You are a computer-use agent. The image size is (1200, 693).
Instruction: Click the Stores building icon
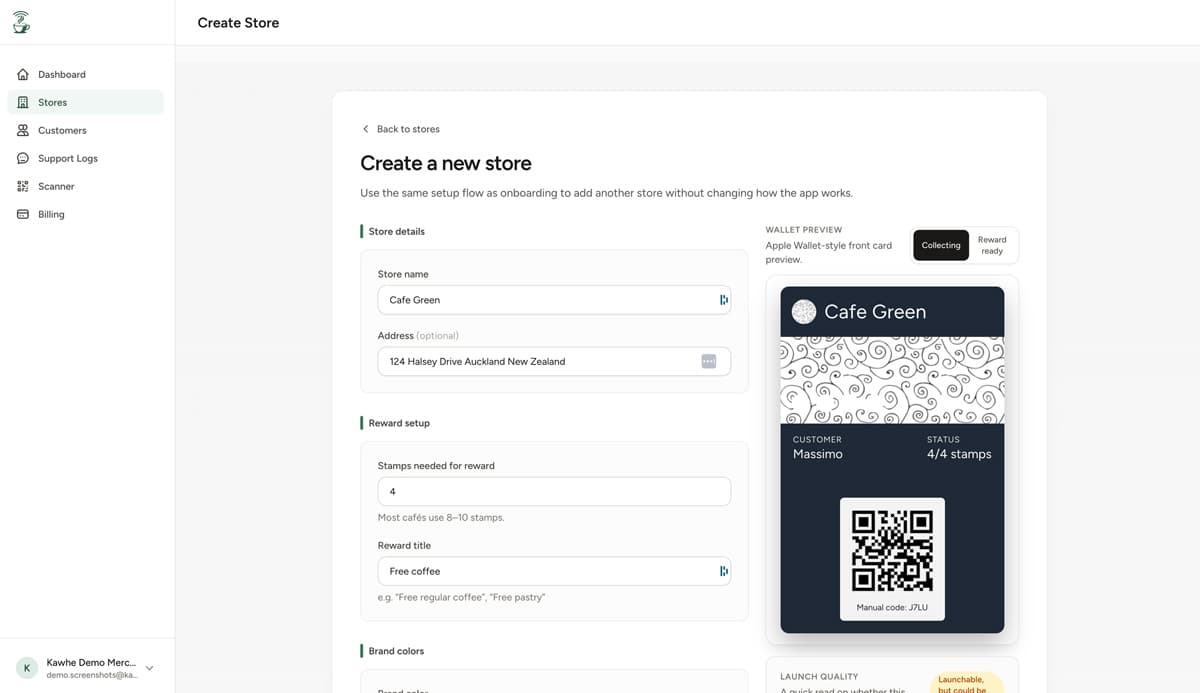point(23,102)
